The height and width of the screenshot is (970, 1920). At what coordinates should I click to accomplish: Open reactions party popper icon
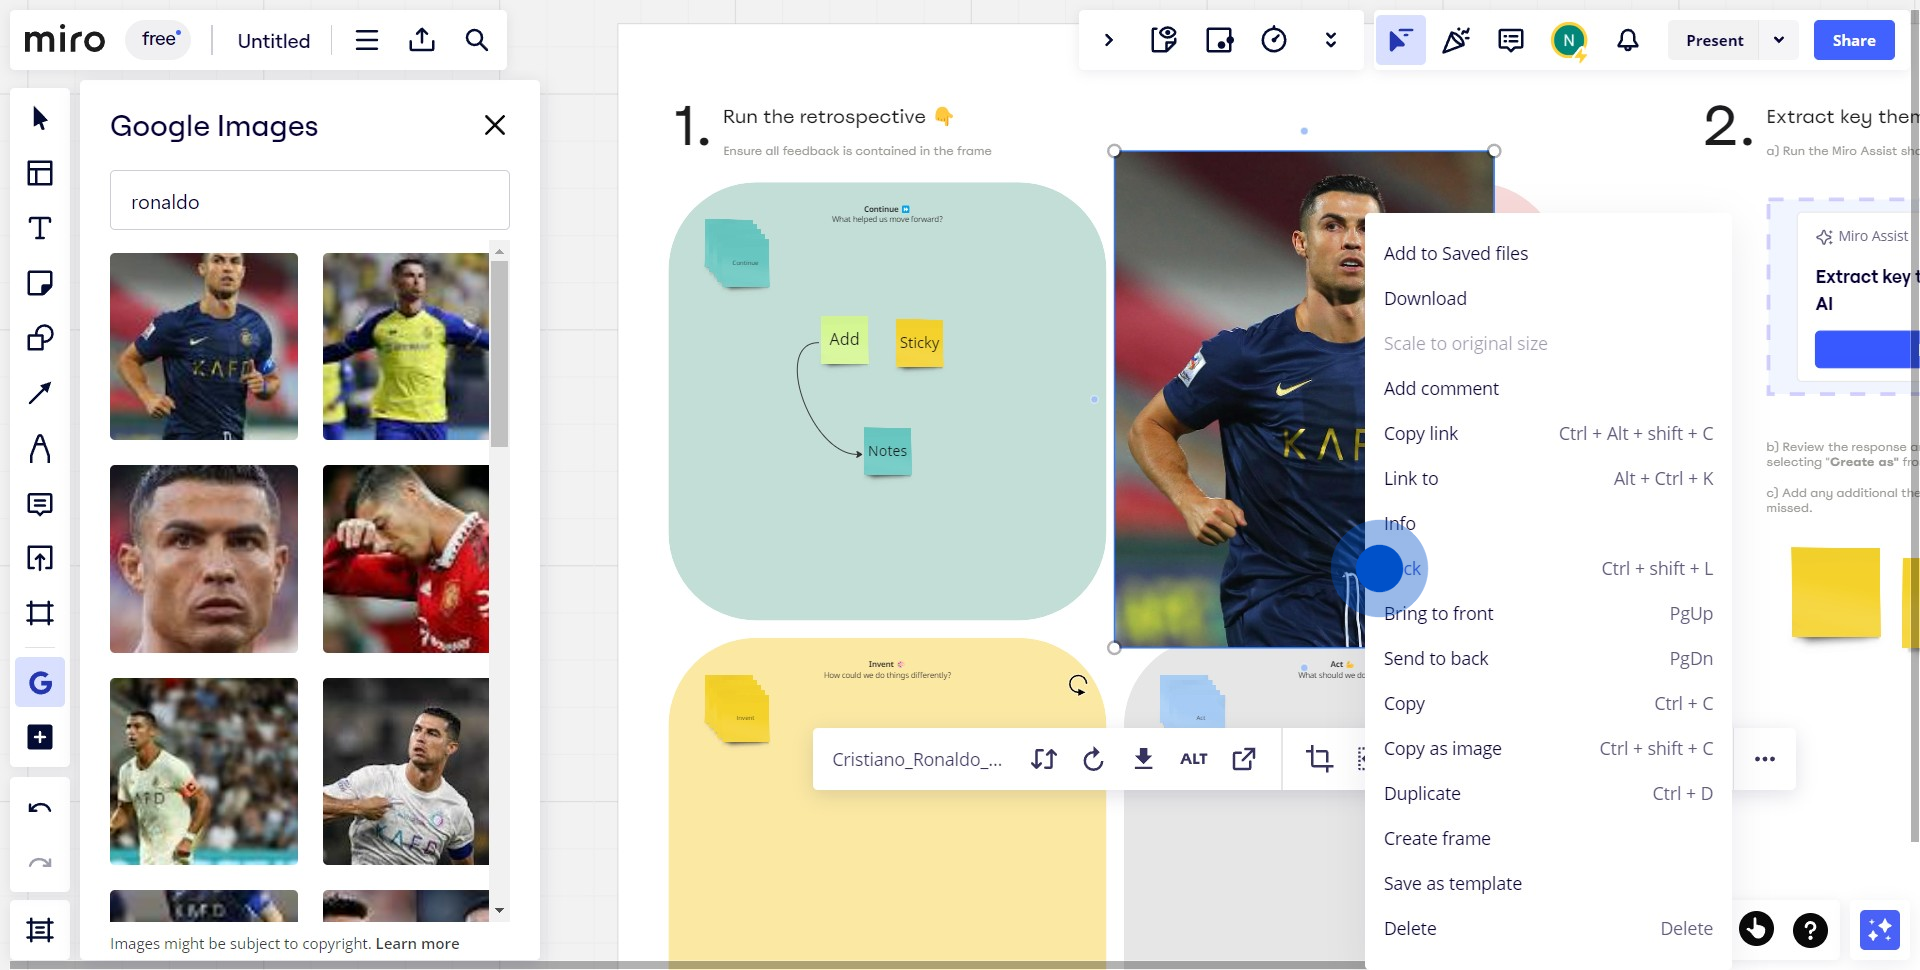[x=1456, y=40]
